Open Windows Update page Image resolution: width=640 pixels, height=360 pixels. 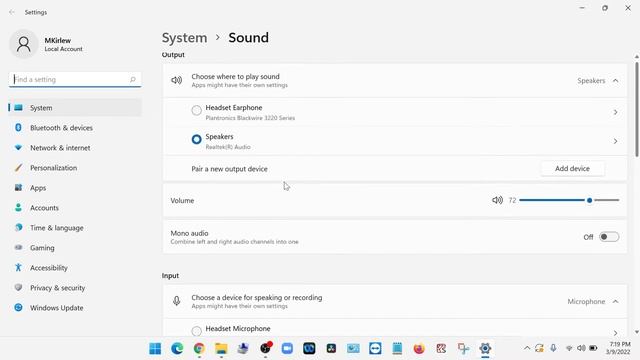75,308
